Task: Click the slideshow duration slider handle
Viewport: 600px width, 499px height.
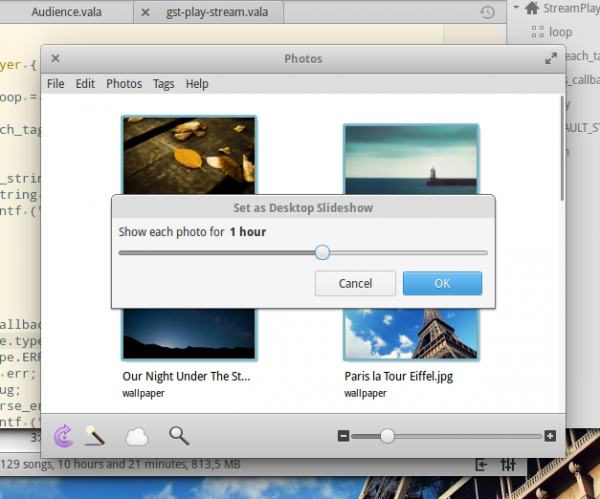Action: point(322,252)
